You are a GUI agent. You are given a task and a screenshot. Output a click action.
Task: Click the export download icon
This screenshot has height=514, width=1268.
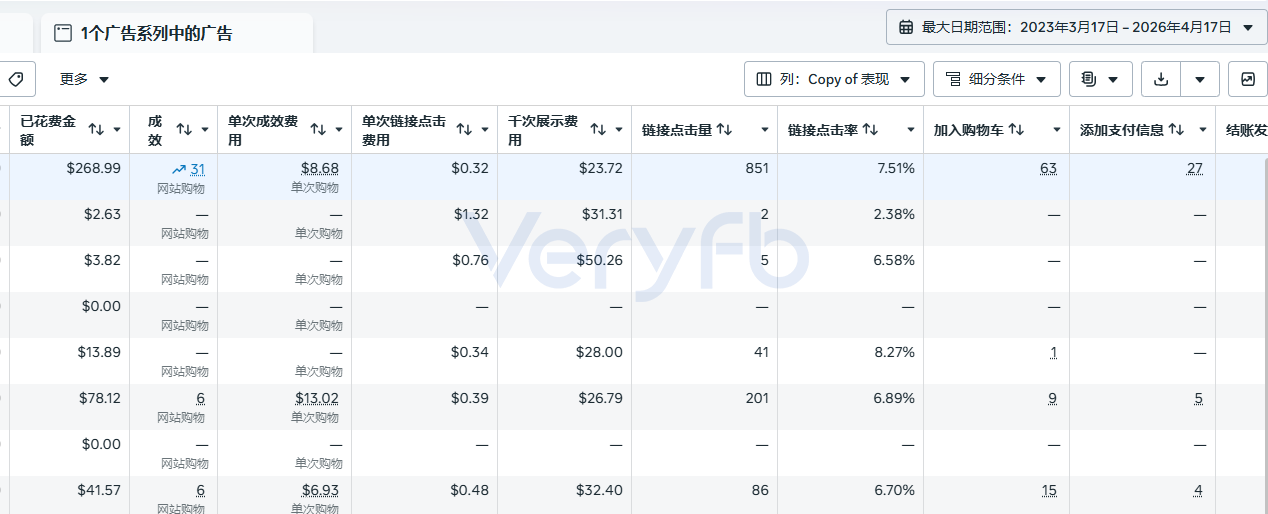(x=1161, y=79)
